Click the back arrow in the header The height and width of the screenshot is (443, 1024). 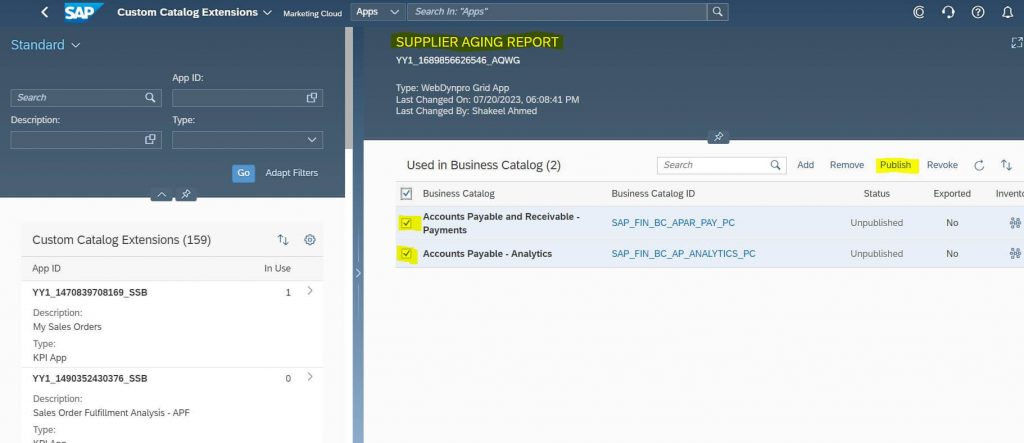coord(44,12)
